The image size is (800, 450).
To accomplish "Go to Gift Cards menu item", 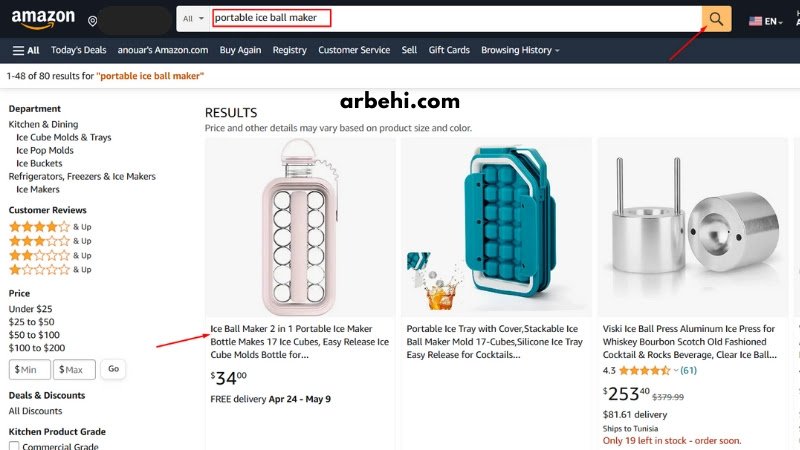I will click(449, 50).
